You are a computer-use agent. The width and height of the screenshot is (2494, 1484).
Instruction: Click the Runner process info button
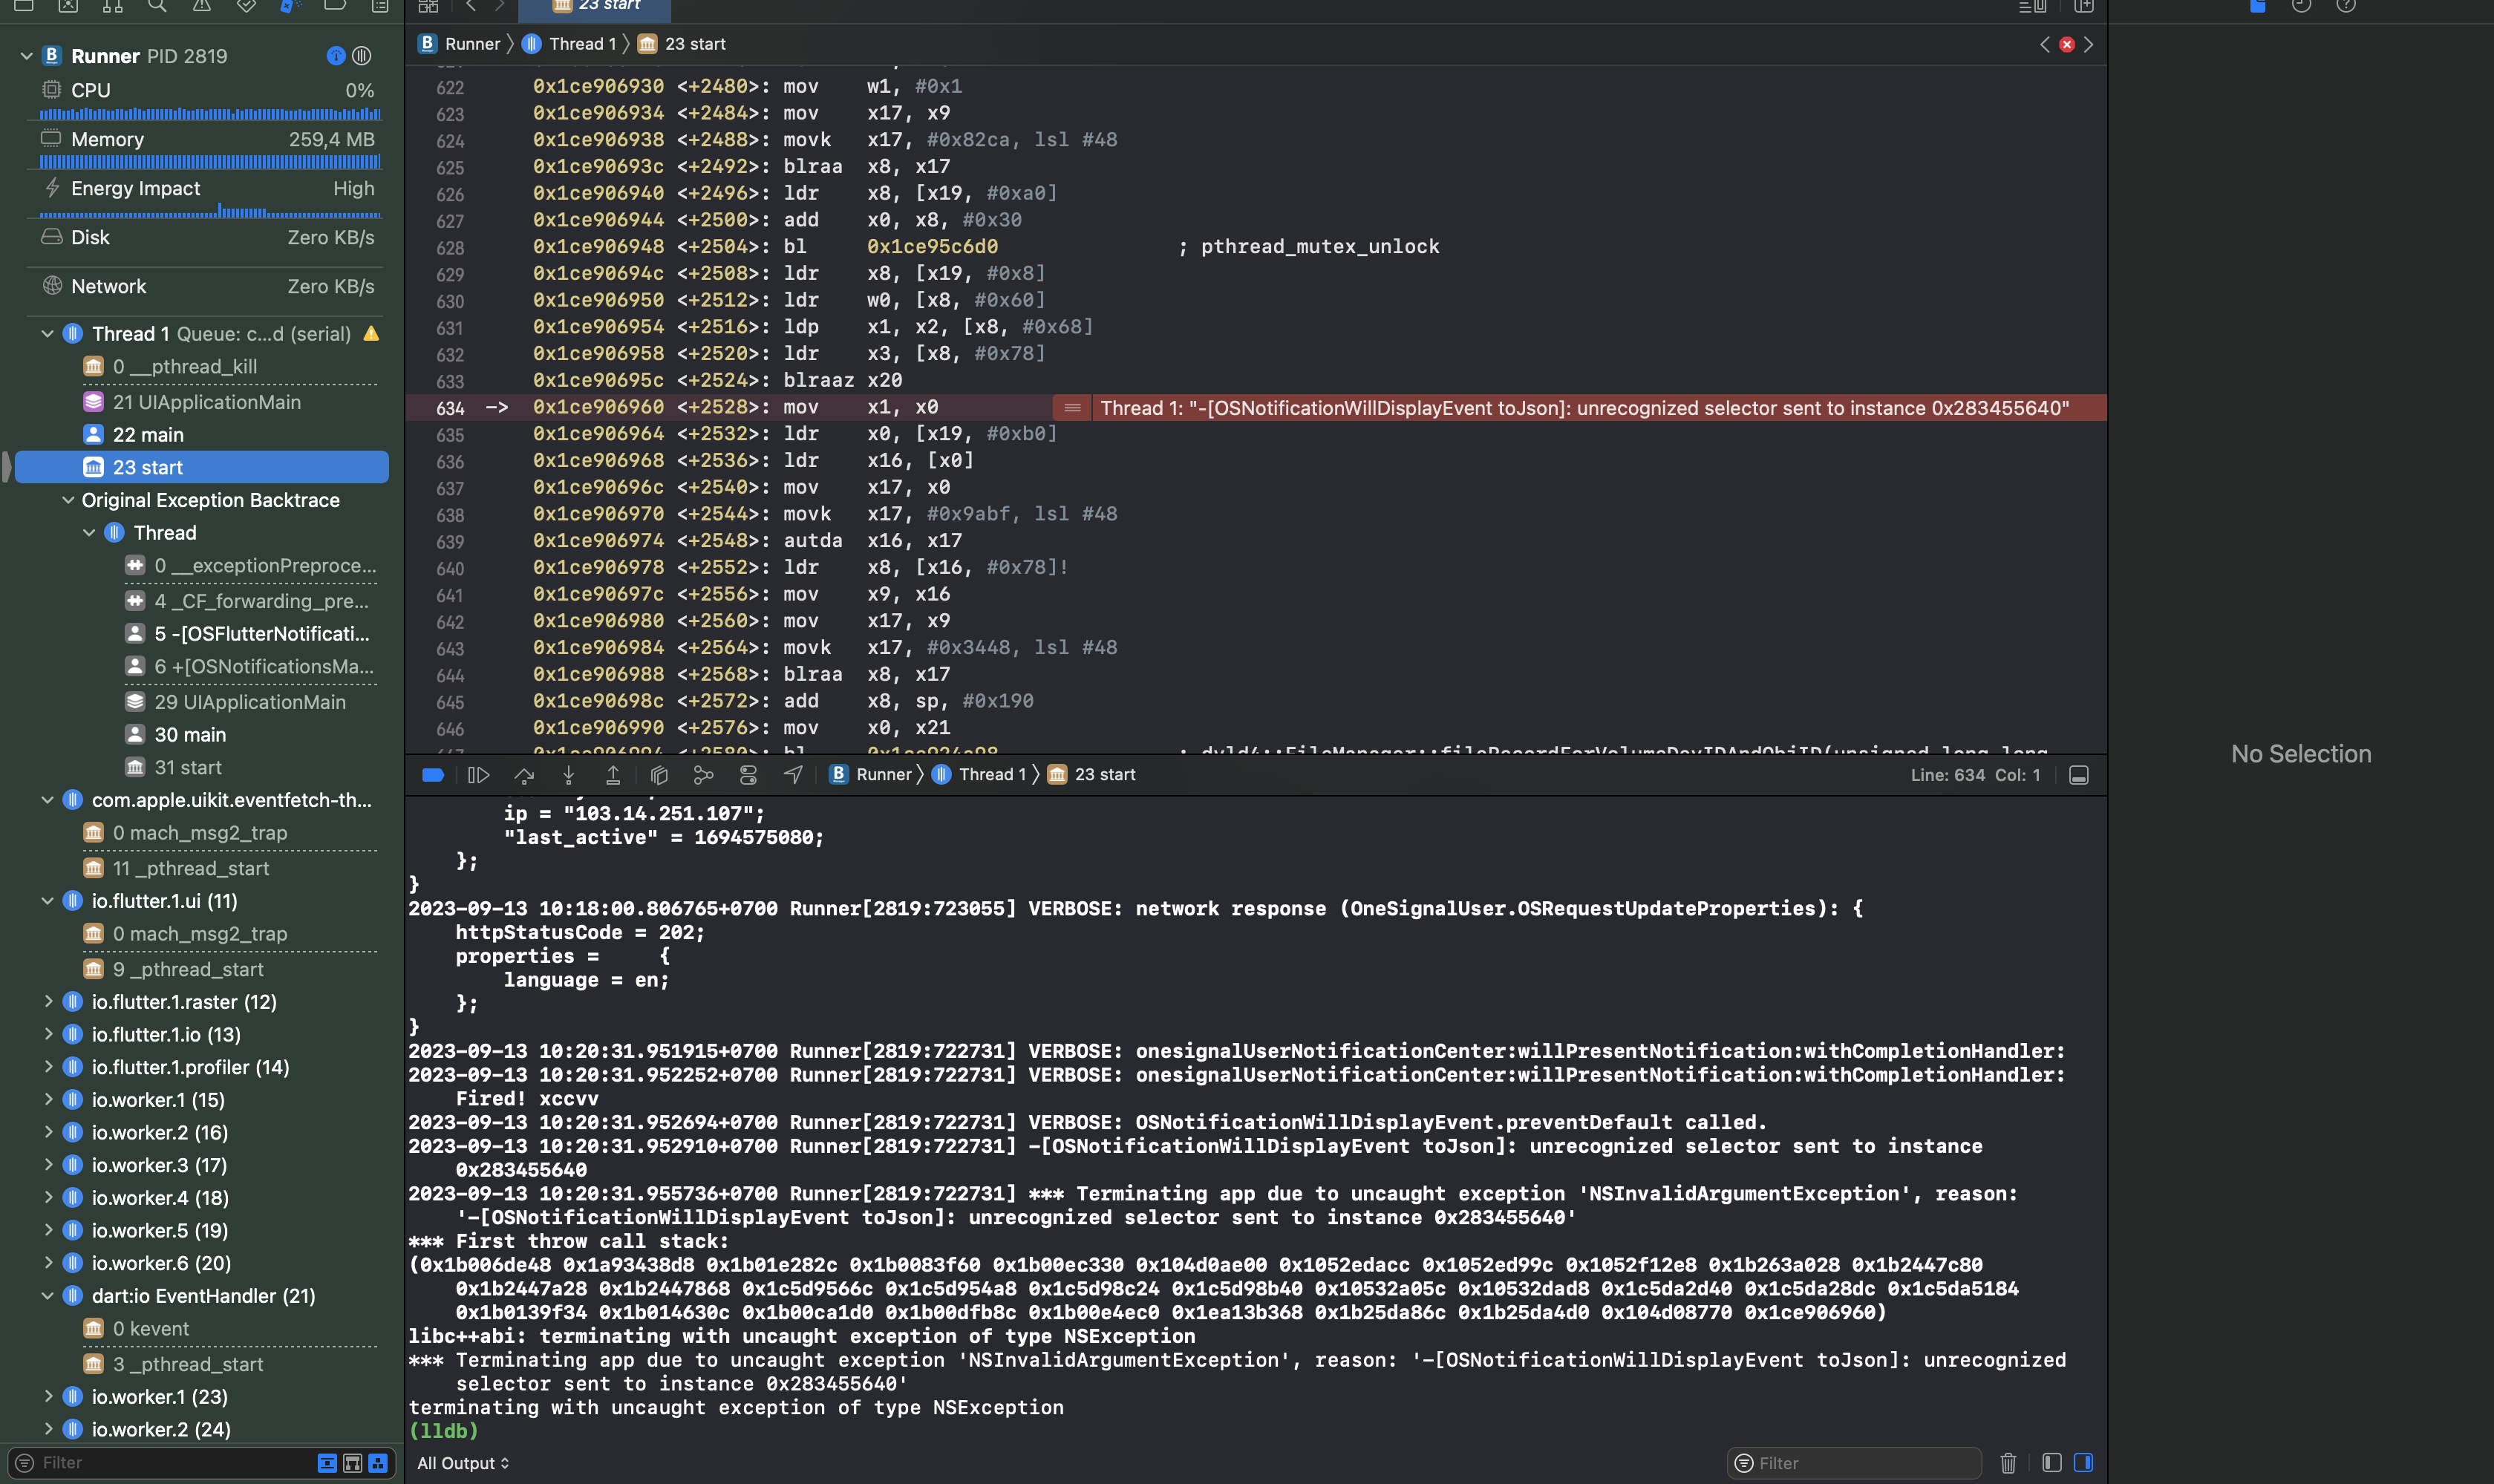pyautogui.click(x=335, y=56)
